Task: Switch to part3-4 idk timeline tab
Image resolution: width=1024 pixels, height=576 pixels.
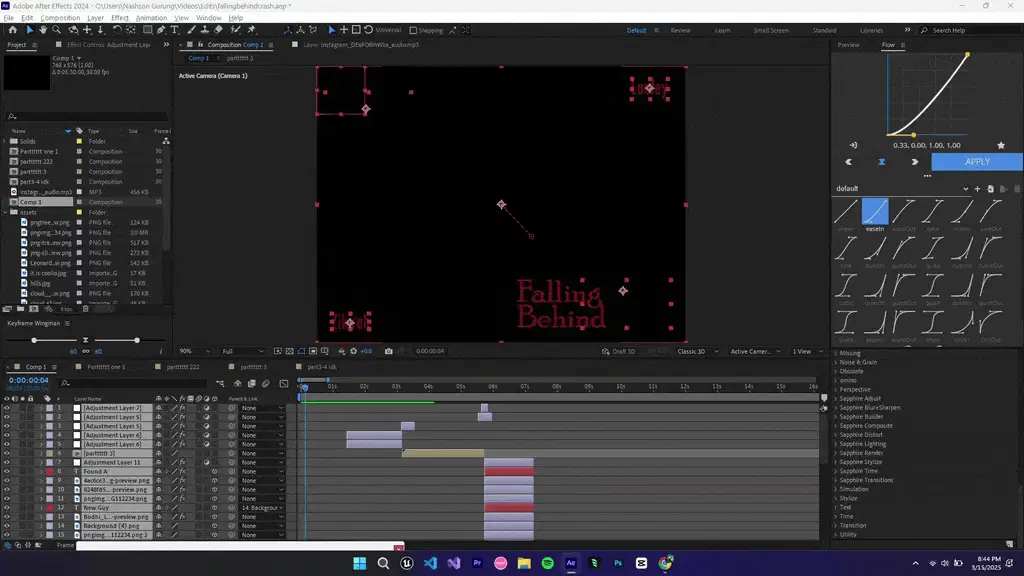Action: pyautogui.click(x=322, y=367)
